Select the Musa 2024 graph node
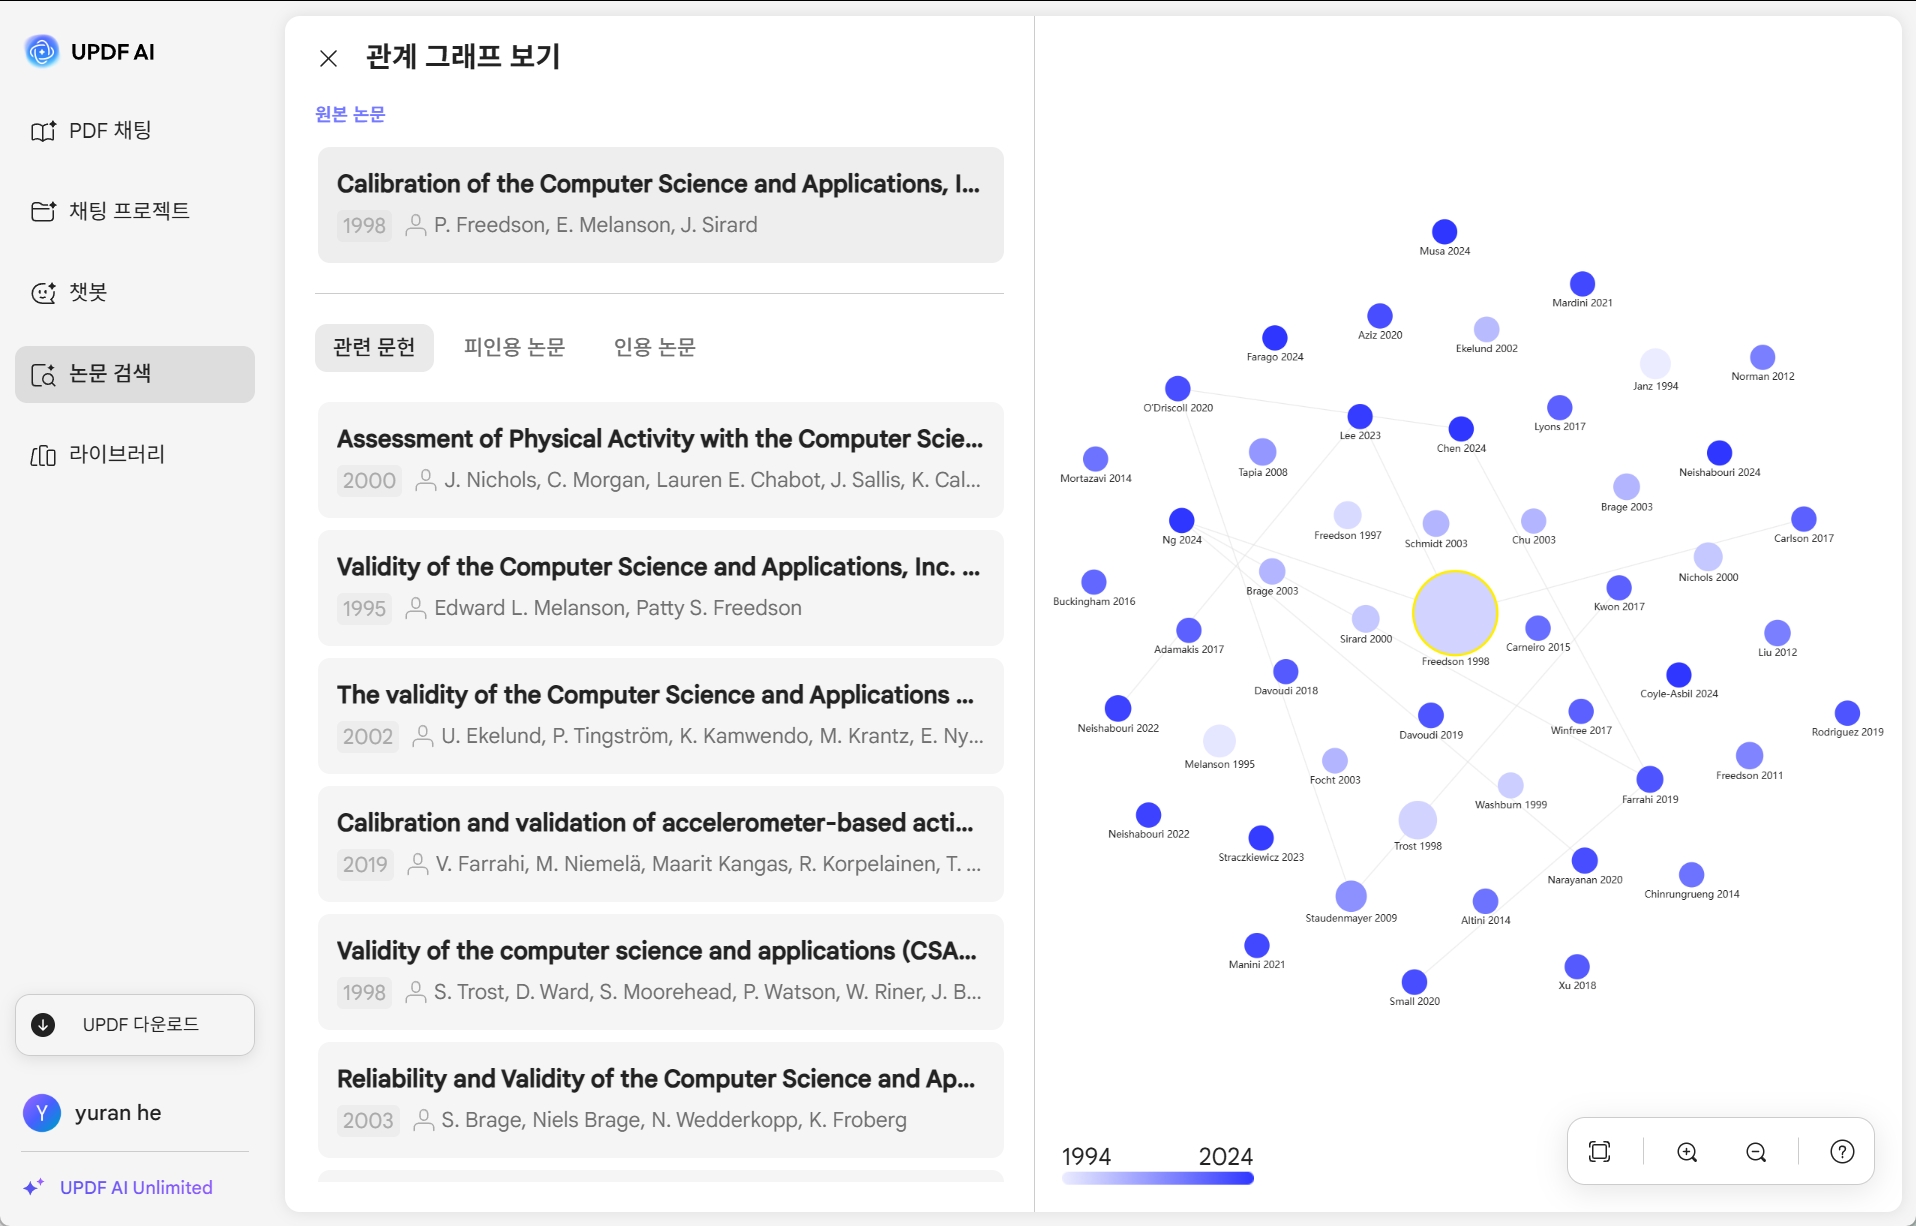The image size is (1916, 1226). (x=1444, y=231)
